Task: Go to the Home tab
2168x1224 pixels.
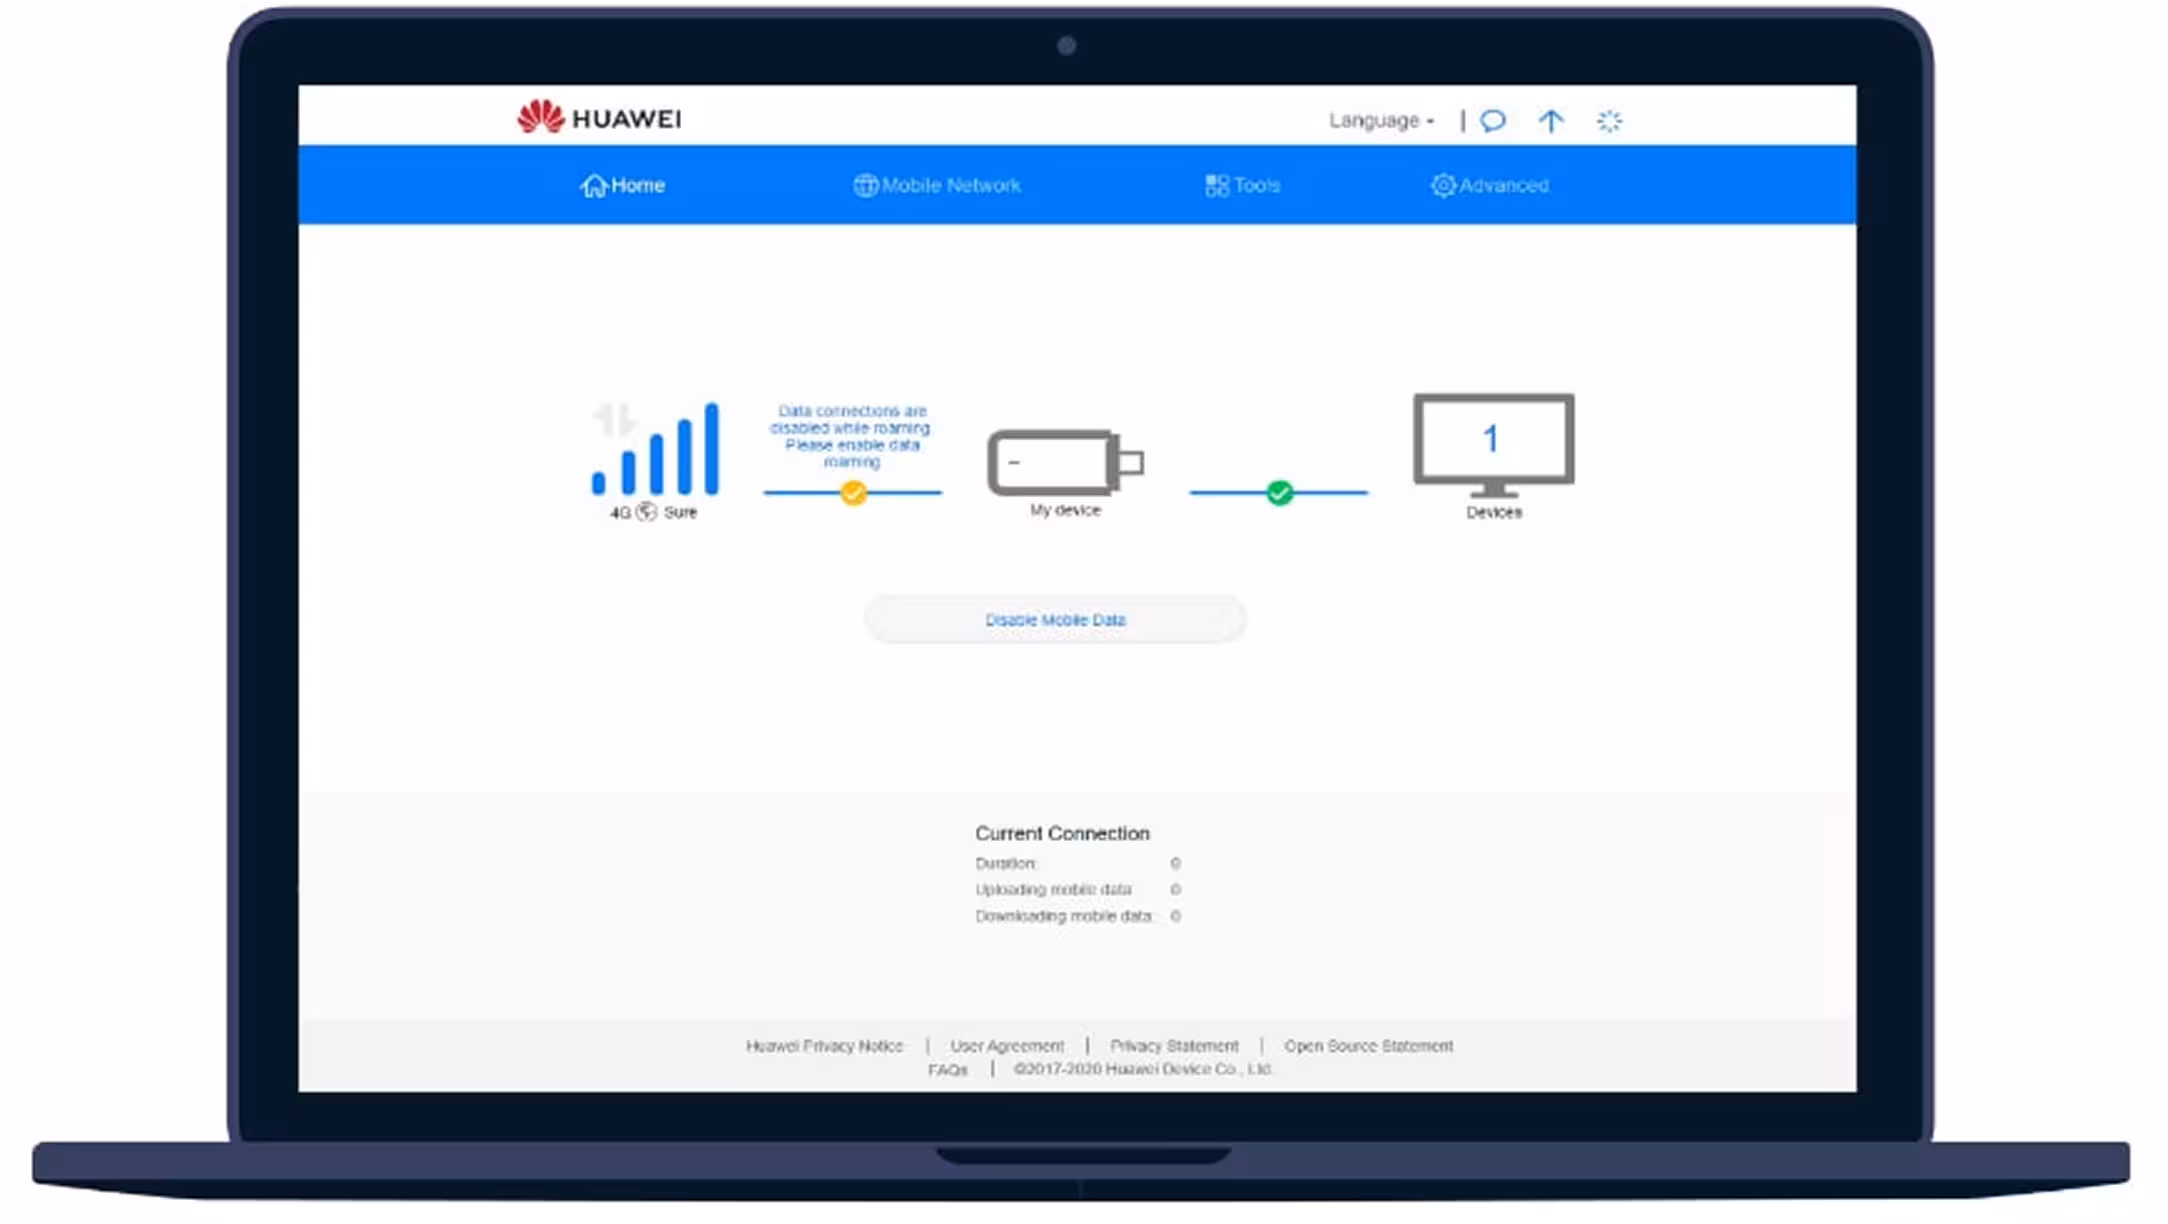Action: point(622,185)
